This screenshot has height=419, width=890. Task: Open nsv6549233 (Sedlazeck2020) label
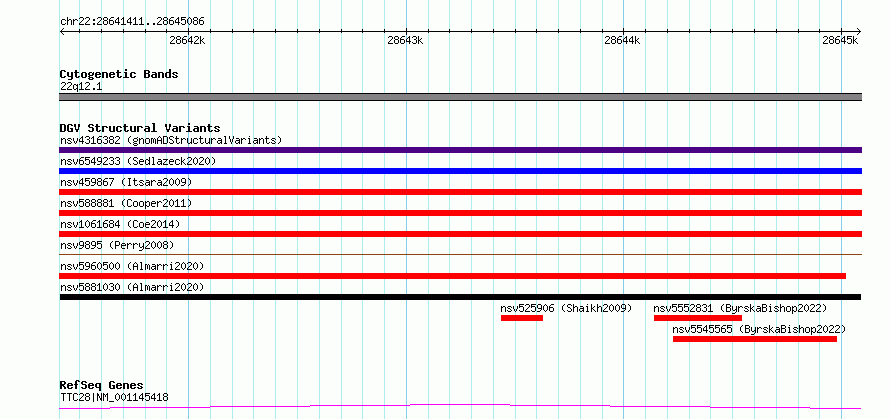(x=138, y=161)
